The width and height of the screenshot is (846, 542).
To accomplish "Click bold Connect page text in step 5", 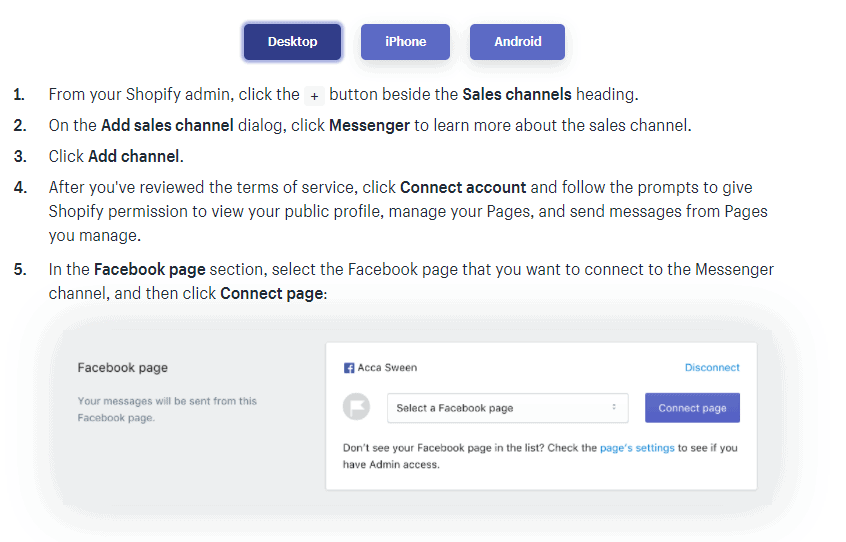I will point(271,294).
